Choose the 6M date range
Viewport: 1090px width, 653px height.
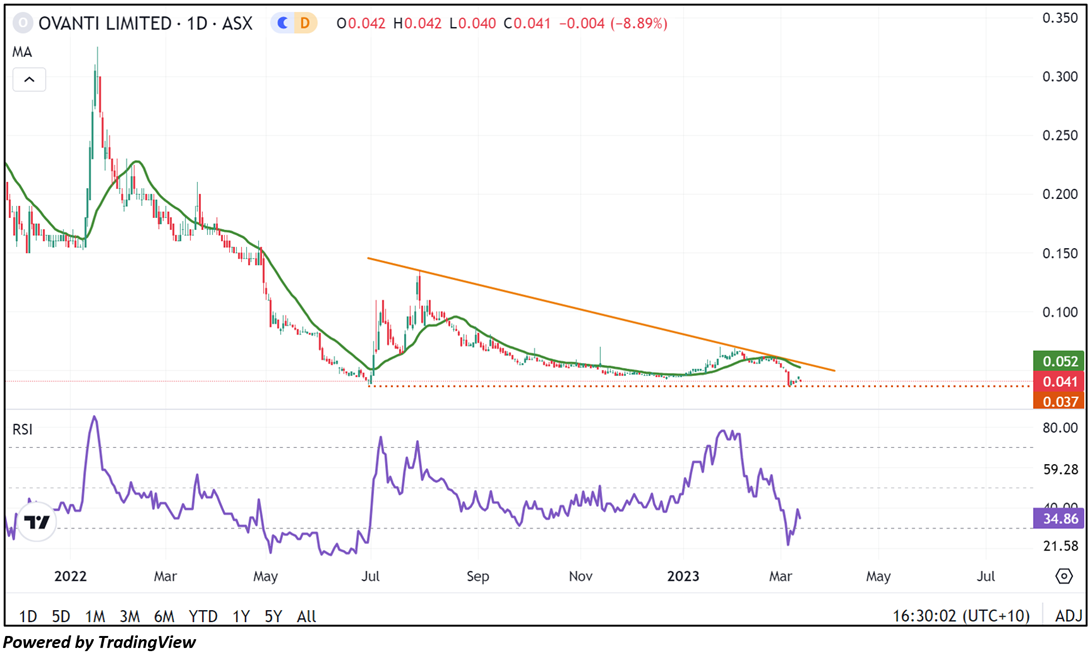(x=164, y=616)
